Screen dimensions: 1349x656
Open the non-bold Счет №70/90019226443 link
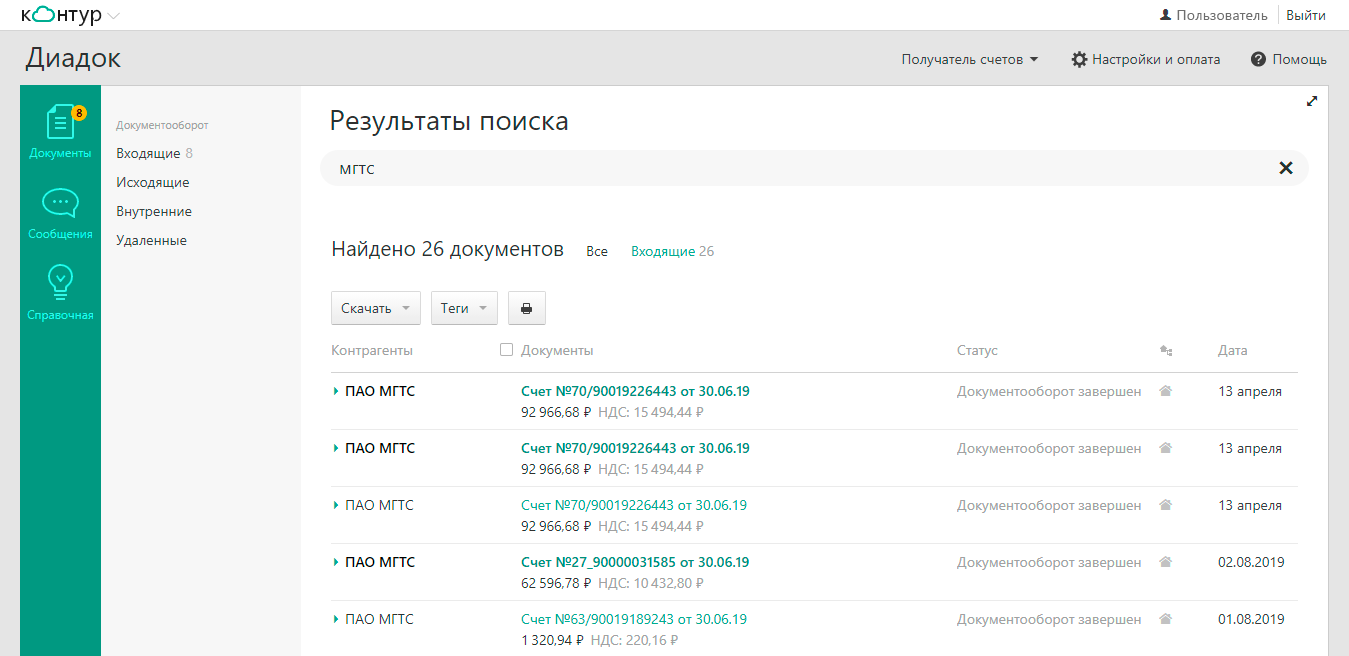[634, 505]
